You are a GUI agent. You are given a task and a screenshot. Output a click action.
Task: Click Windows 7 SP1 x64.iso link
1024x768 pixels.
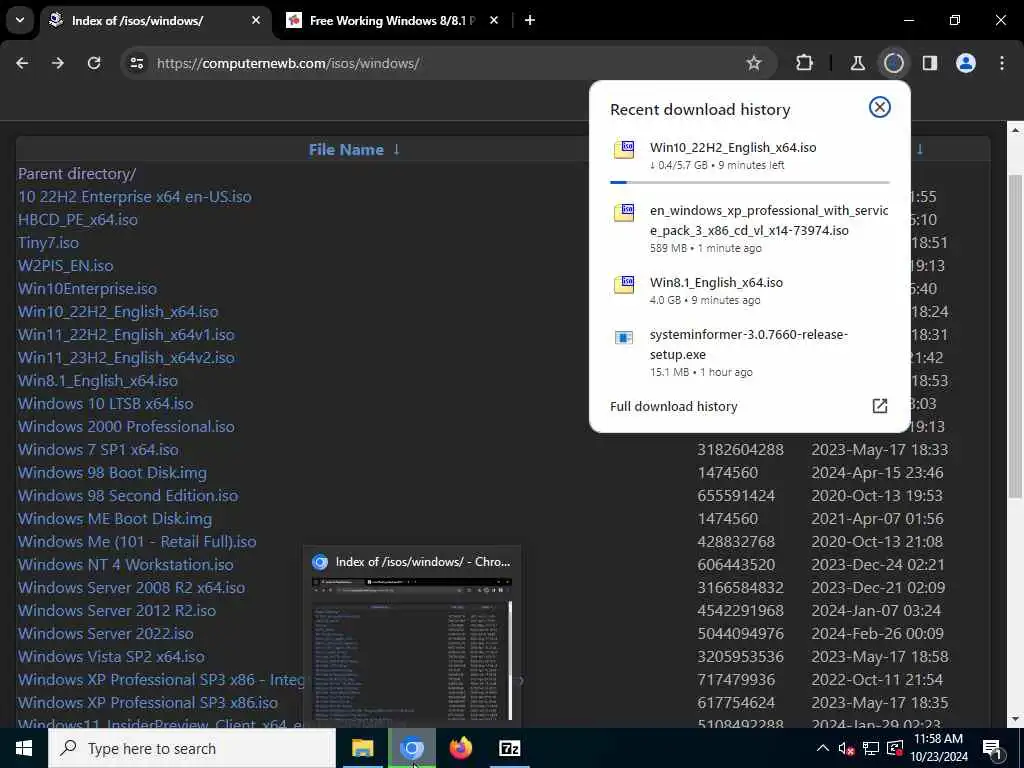point(98,449)
